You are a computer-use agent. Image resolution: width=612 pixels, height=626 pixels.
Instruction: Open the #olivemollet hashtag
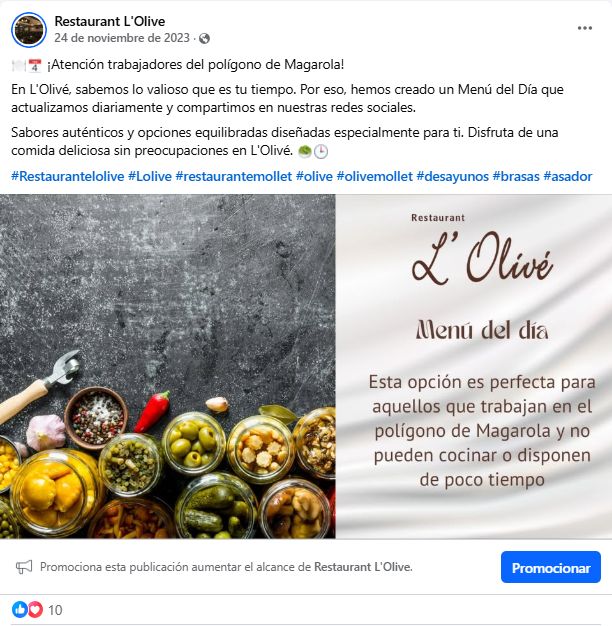pos(374,176)
